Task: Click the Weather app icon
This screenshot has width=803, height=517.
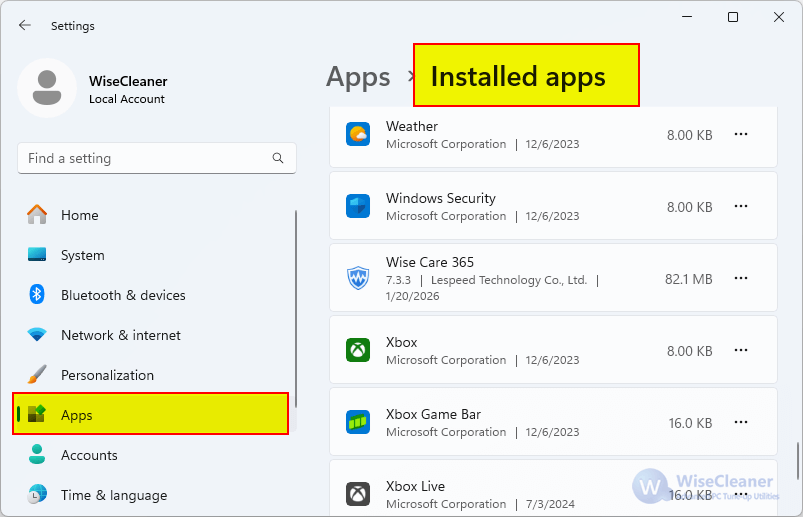Action: [358, 135]
